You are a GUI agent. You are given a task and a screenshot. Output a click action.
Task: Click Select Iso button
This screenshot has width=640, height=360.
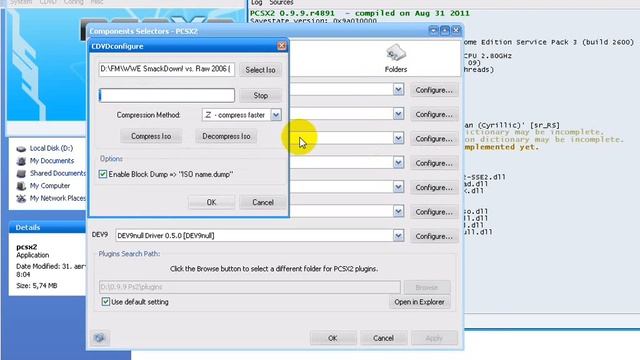tap(260, 70)
